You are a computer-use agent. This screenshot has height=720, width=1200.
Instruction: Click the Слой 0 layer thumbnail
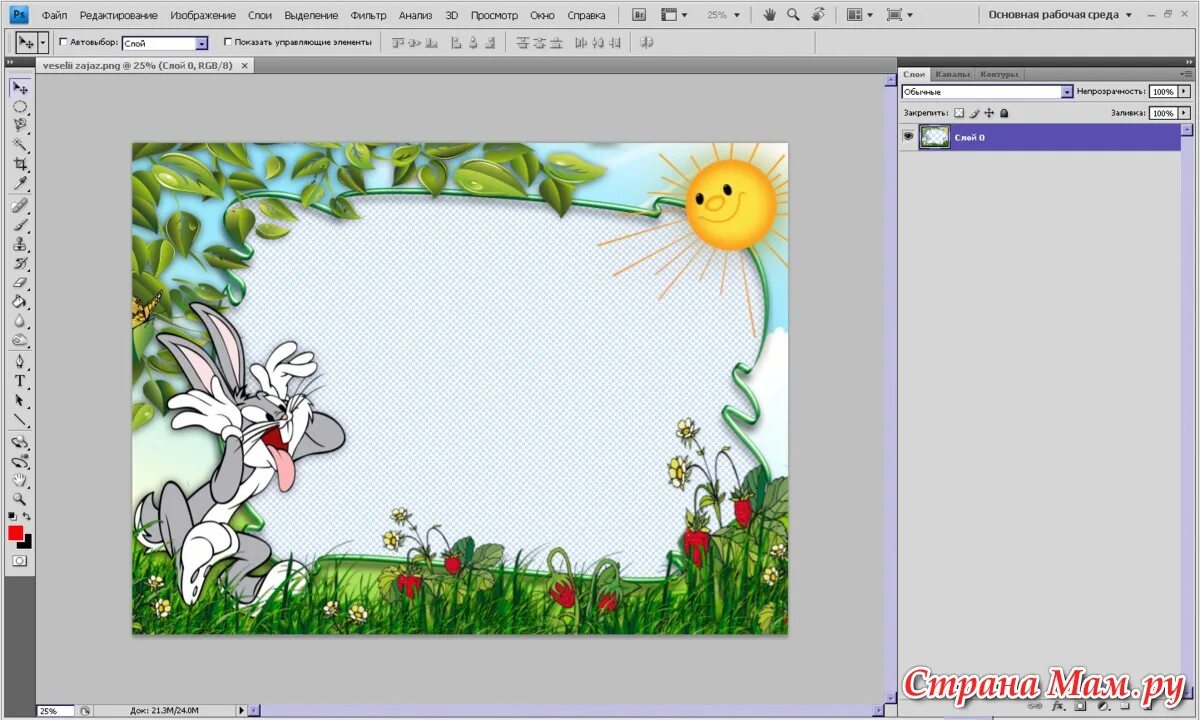pyautogui.click(x=934, y=137)
